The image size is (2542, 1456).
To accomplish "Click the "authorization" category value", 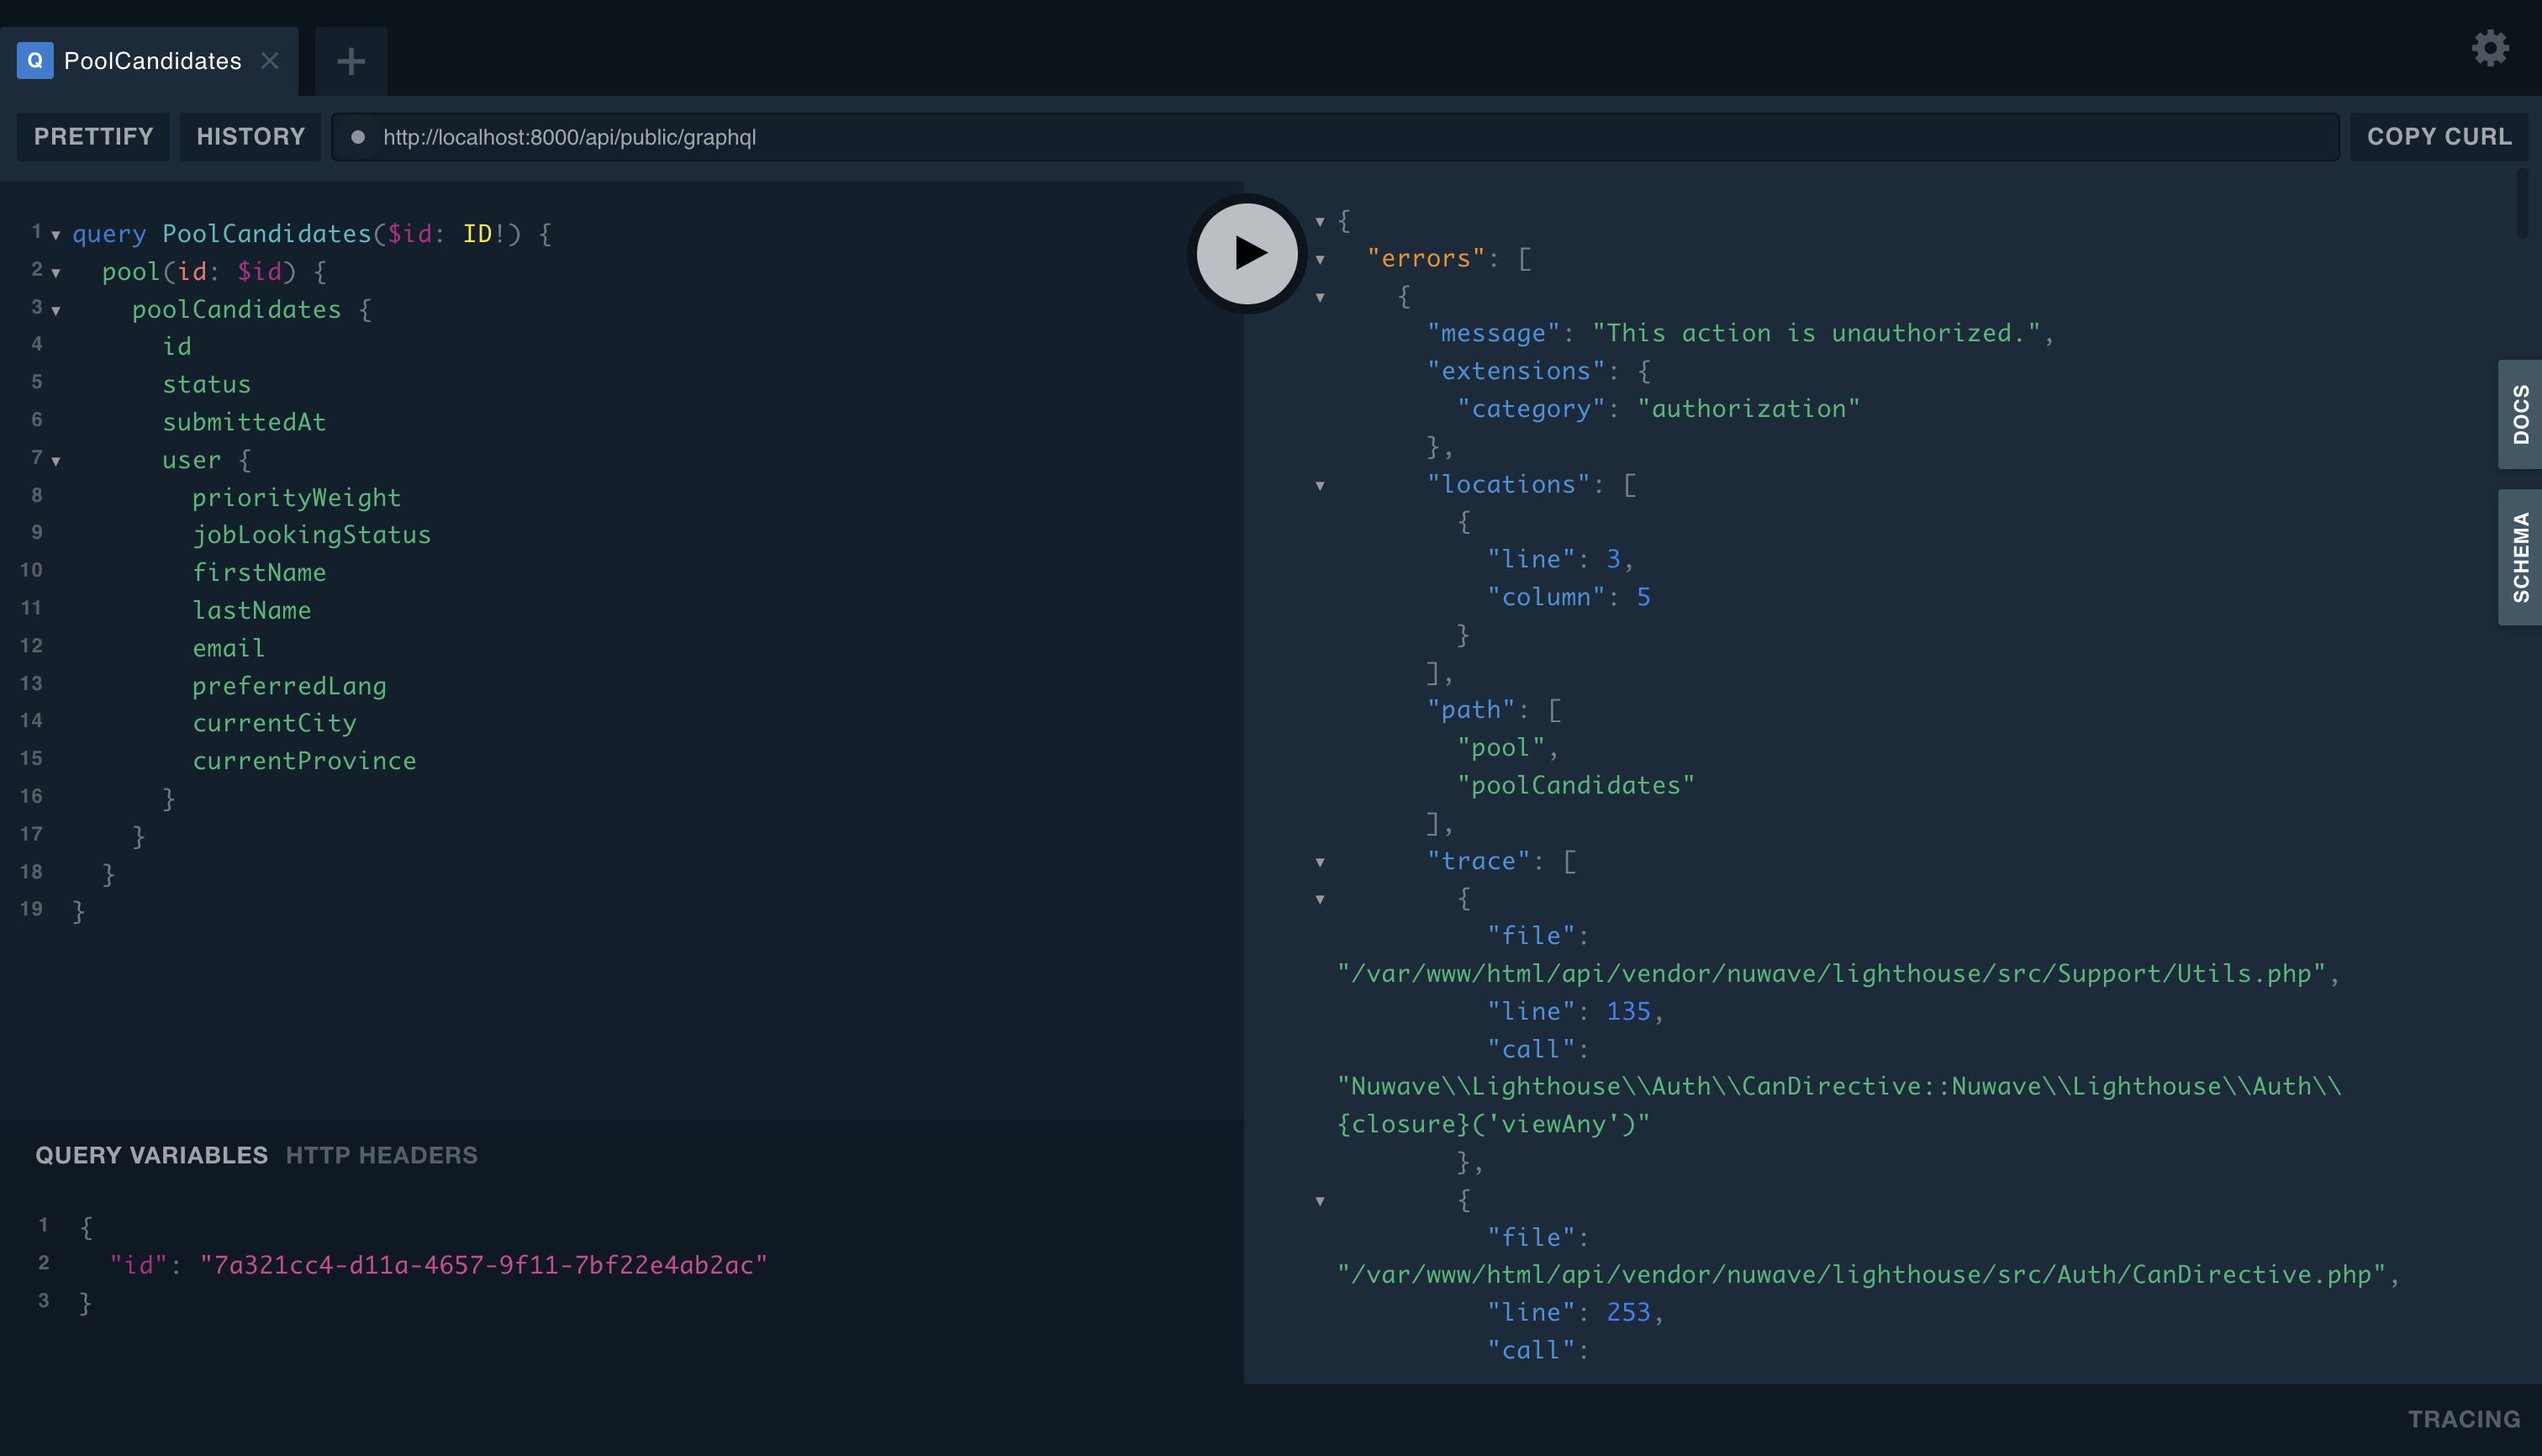I will [x=1748, y=409].
